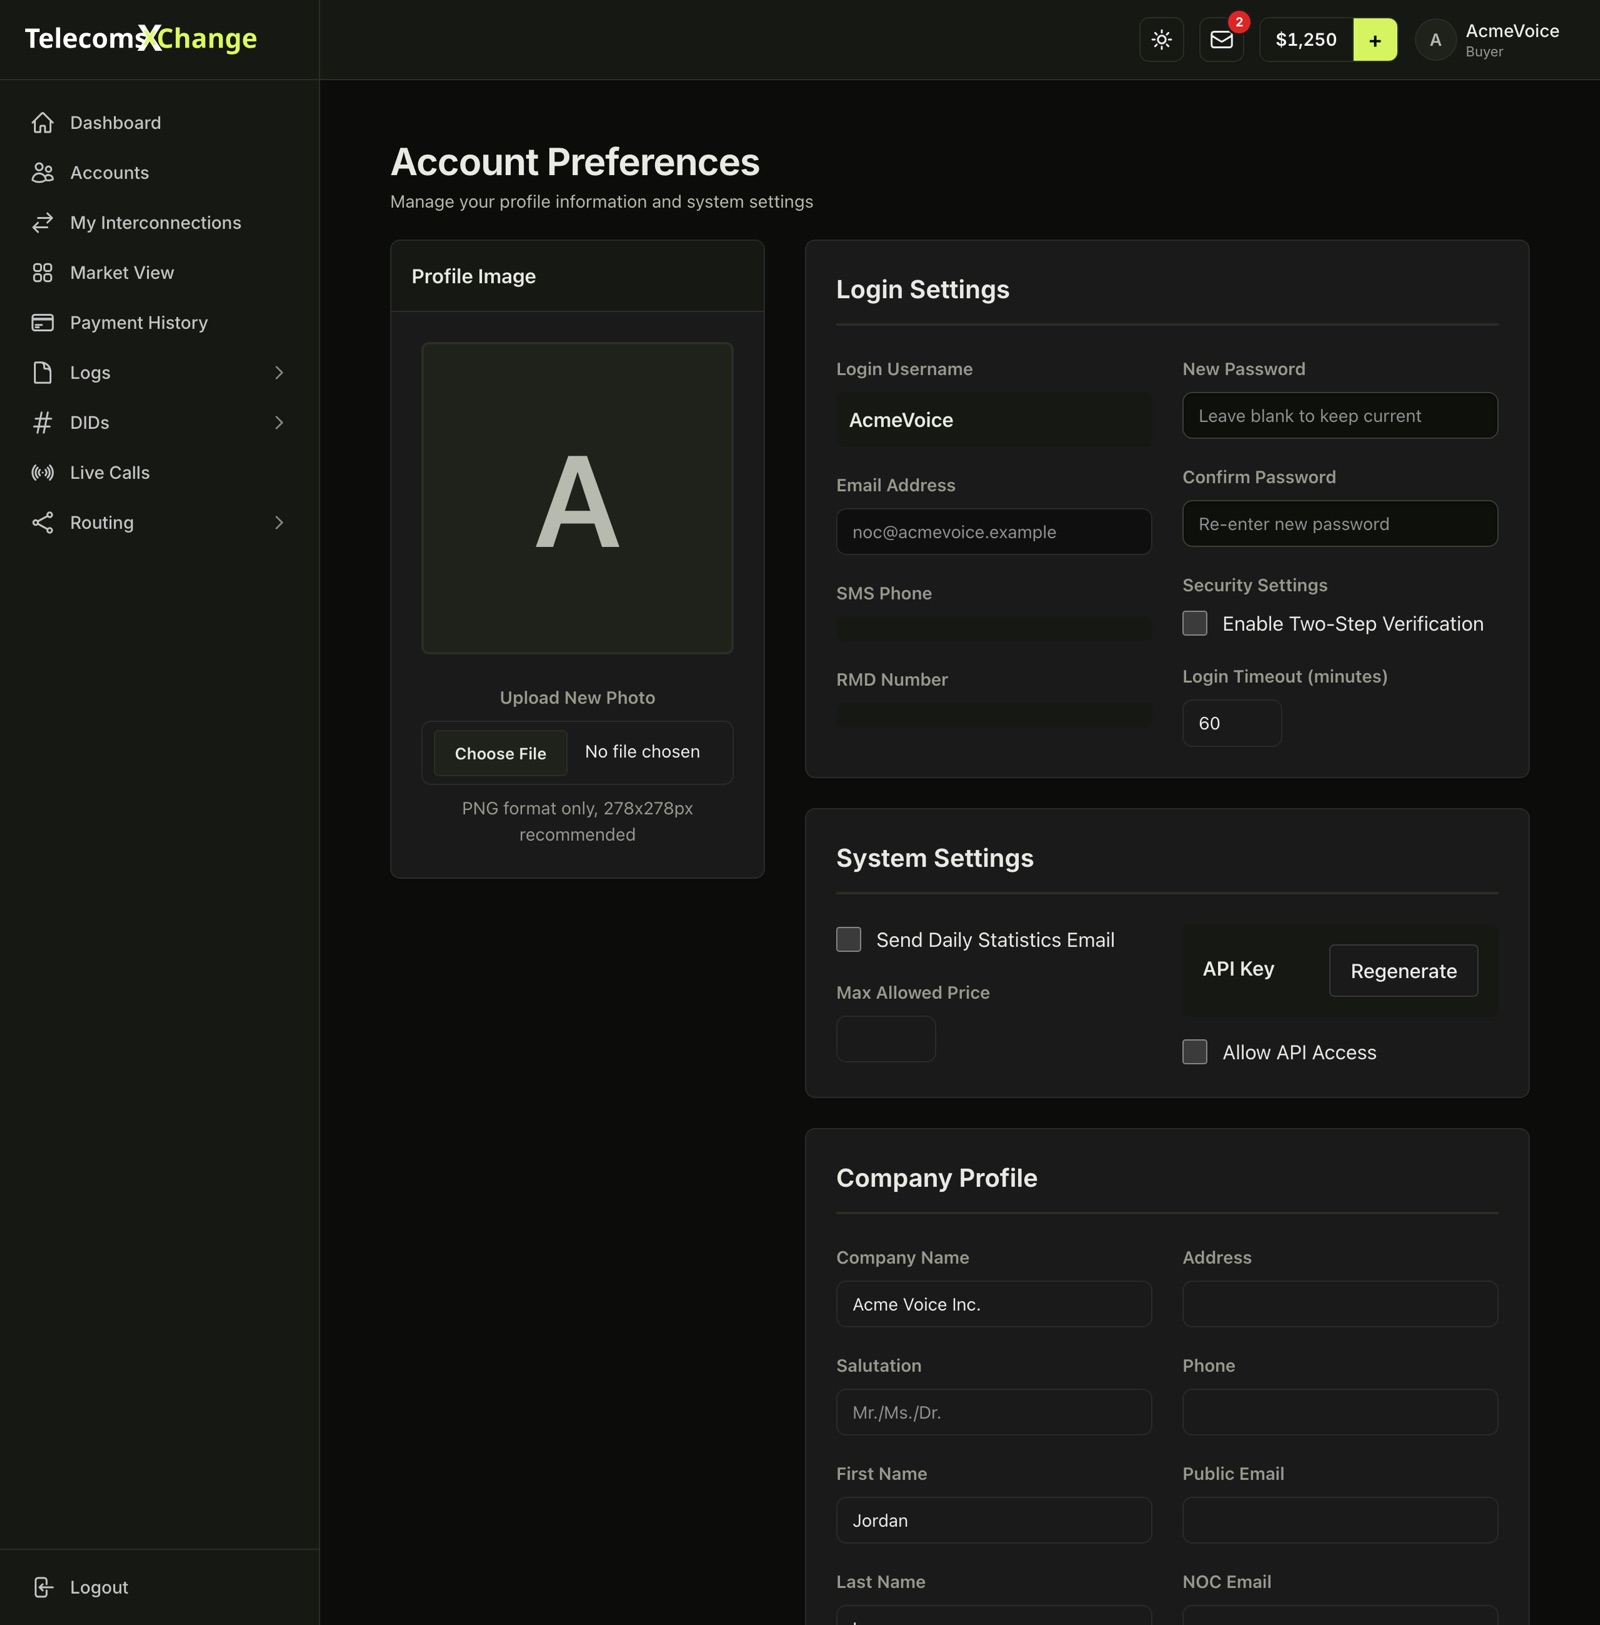
Task: Open Payment History page
Action: coord(160,323)
